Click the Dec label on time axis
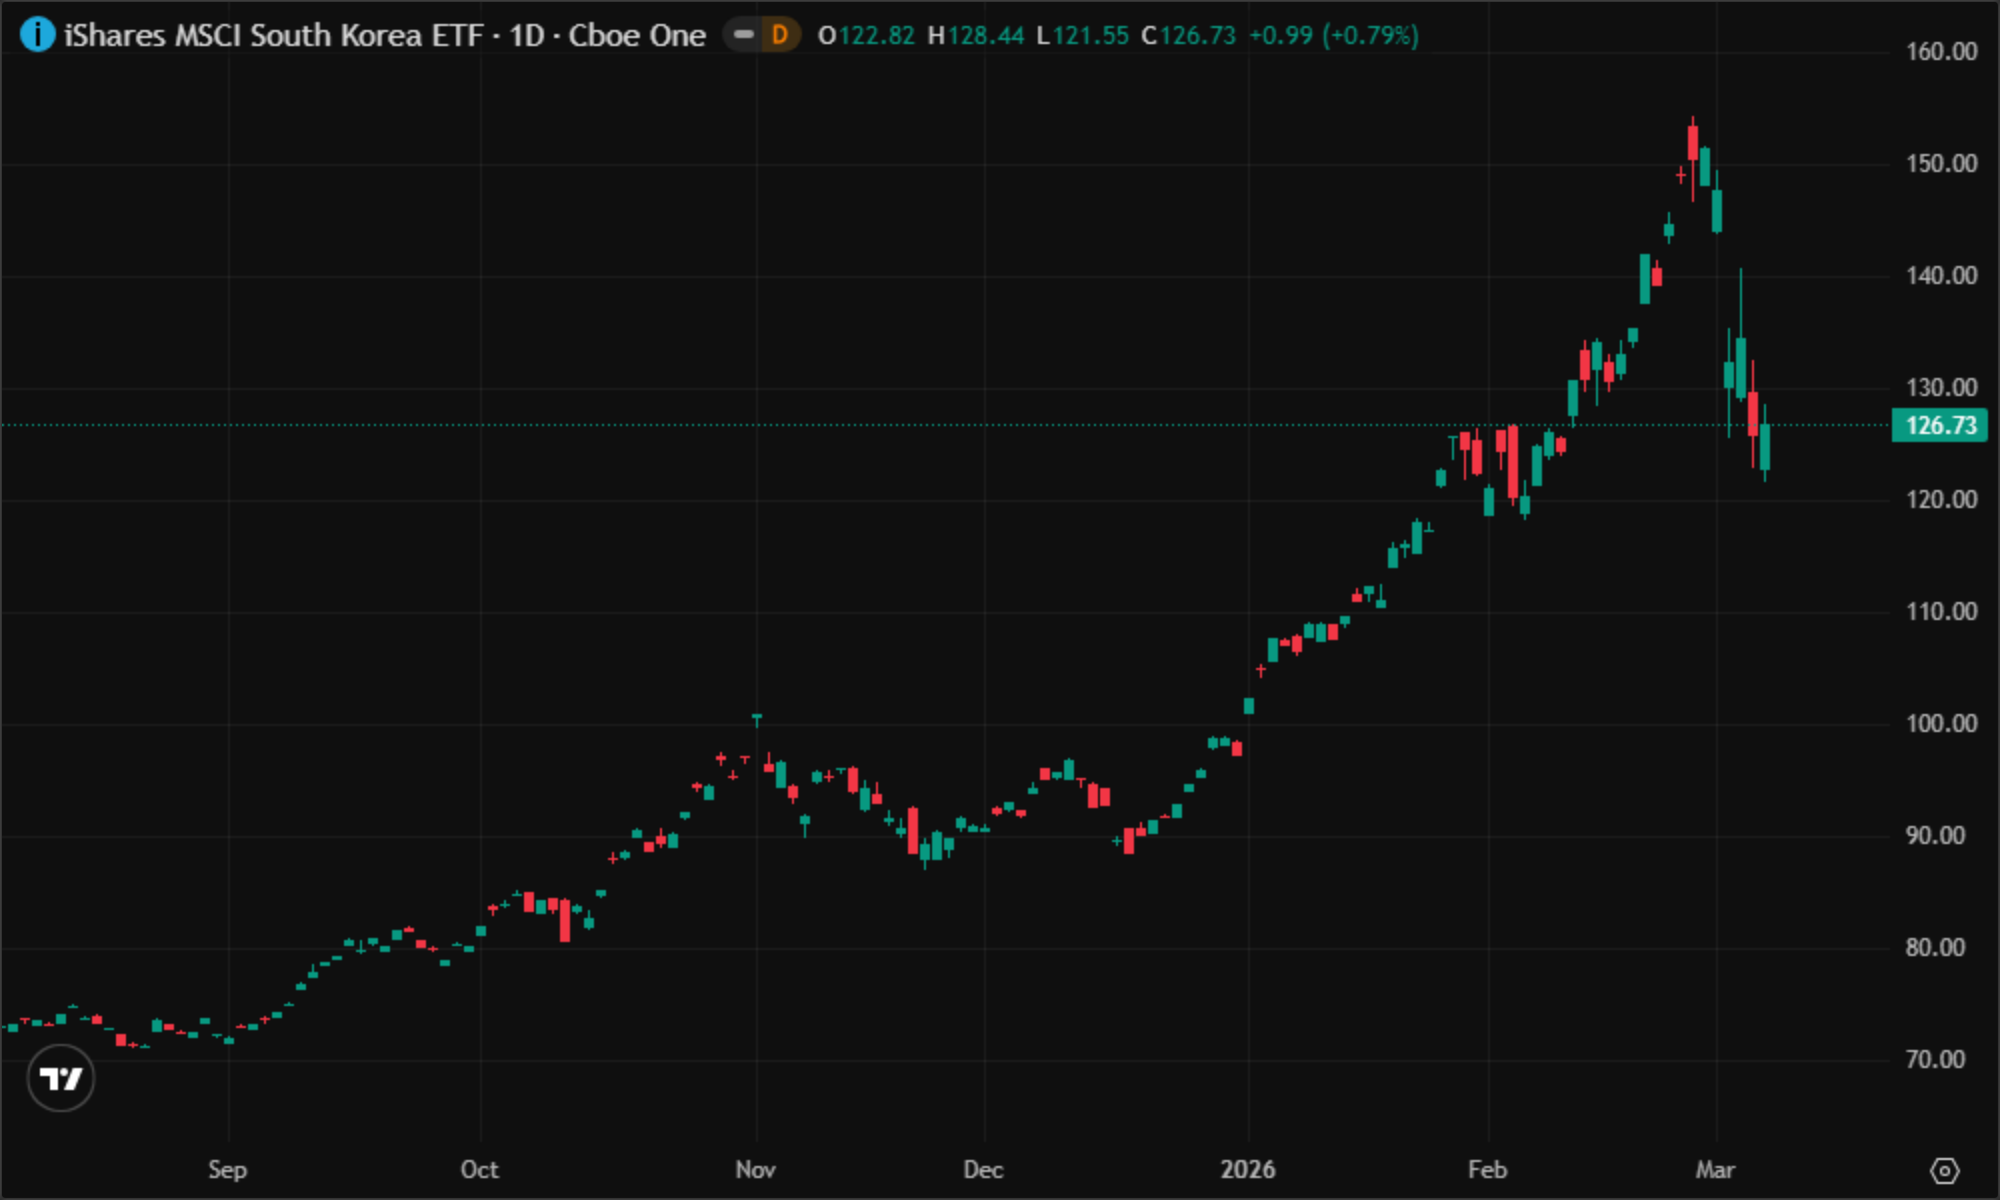 (x=983, y=1169)
